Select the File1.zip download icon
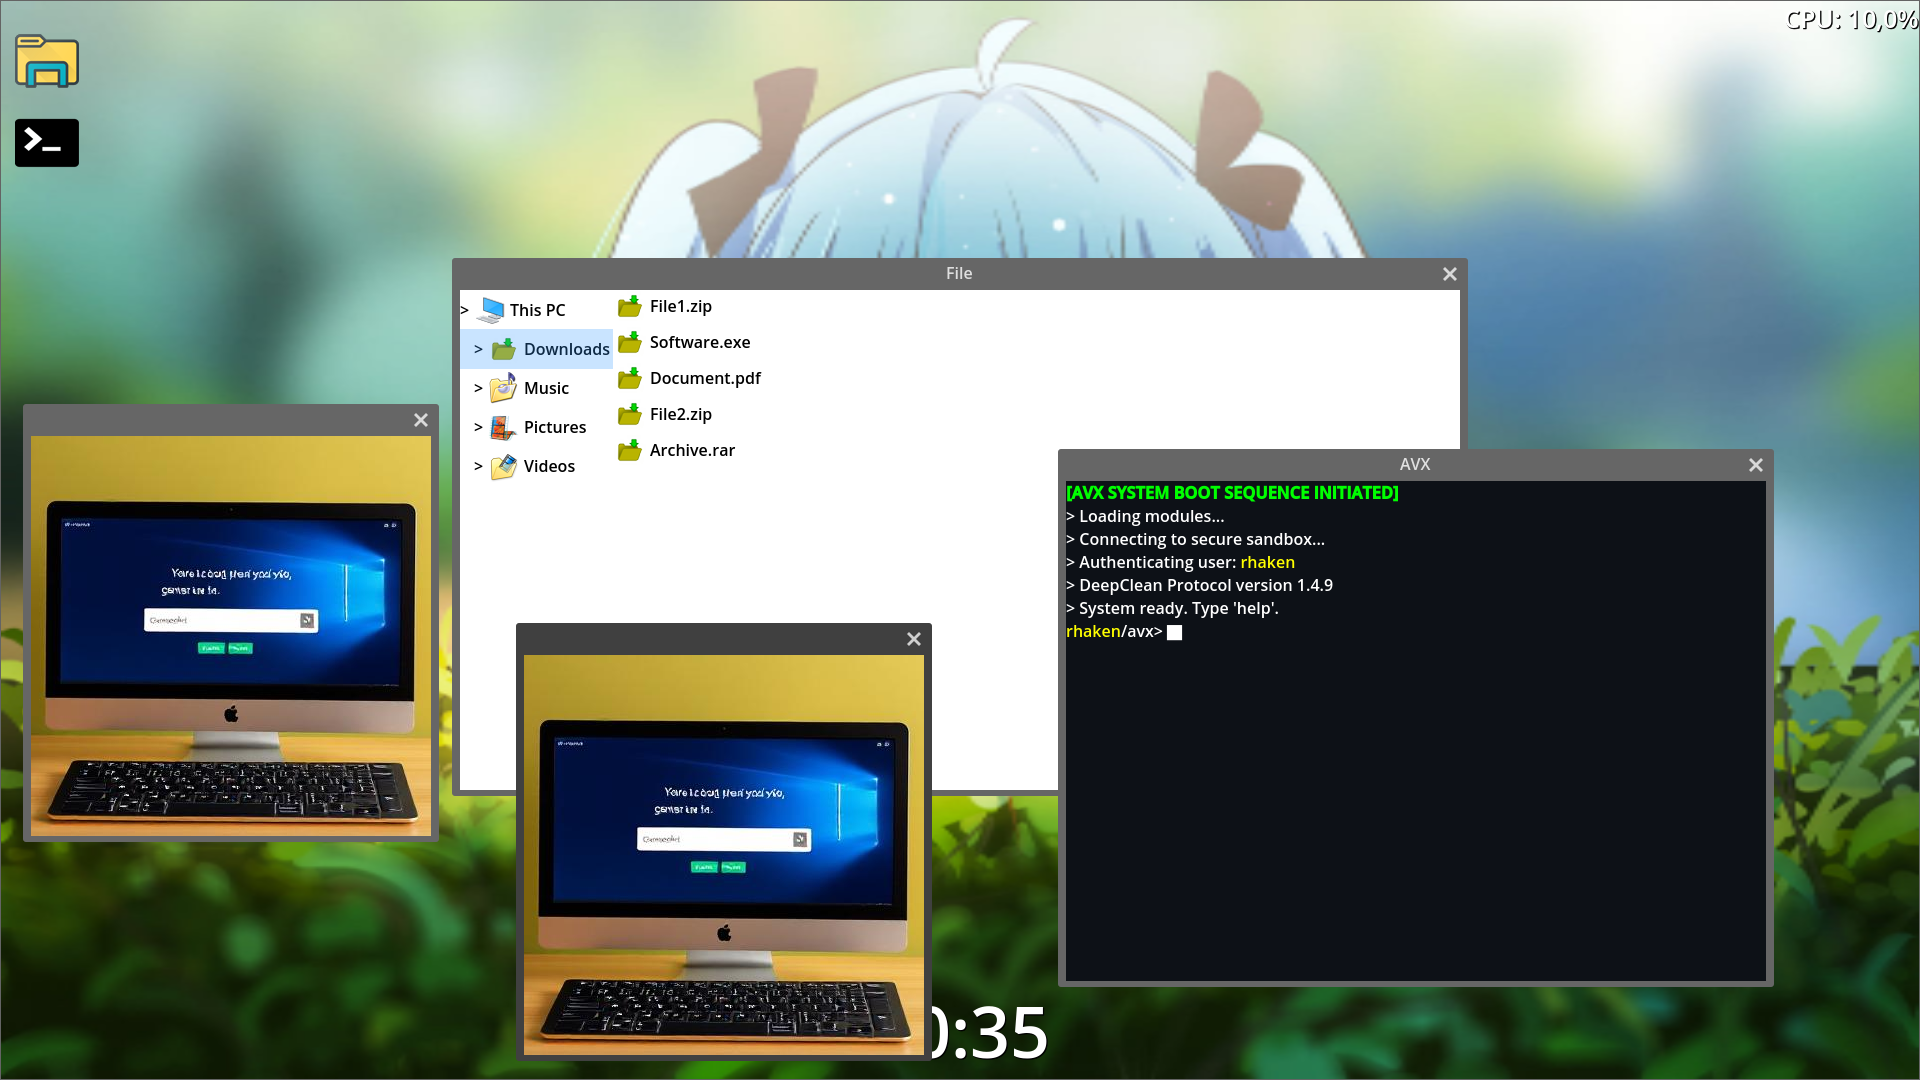The height and width of the screenshot is (1080, 1920). pyautogui.click(x=630, y=306)
